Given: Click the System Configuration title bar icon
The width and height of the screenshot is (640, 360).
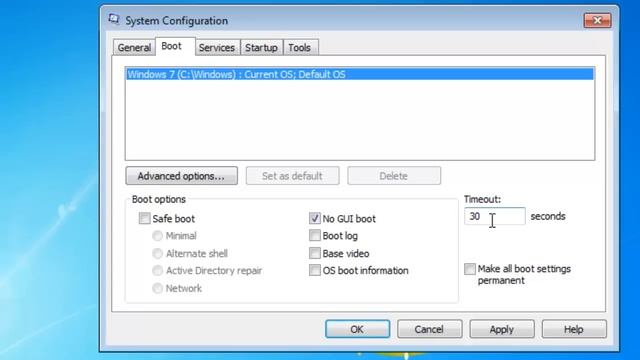Looking at the screenshot, I should pyautogui.click(x=114, y=19).
